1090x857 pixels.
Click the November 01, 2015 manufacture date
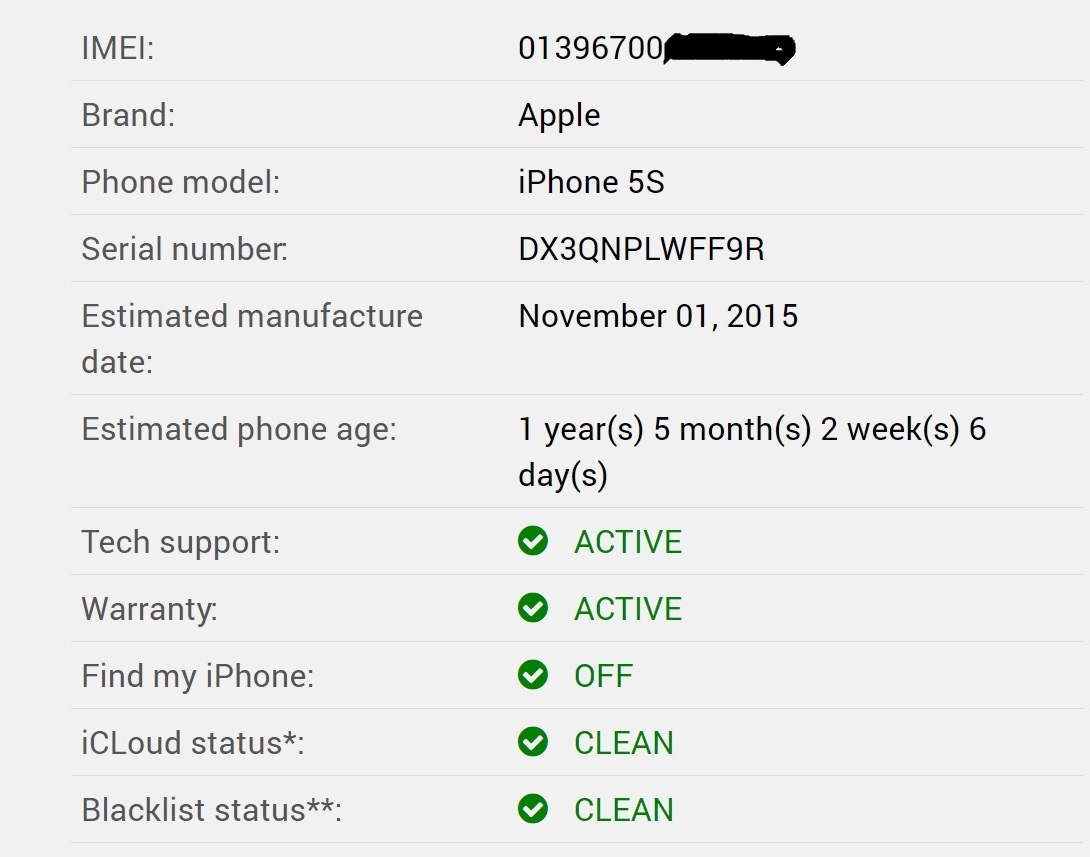(658, 316)
